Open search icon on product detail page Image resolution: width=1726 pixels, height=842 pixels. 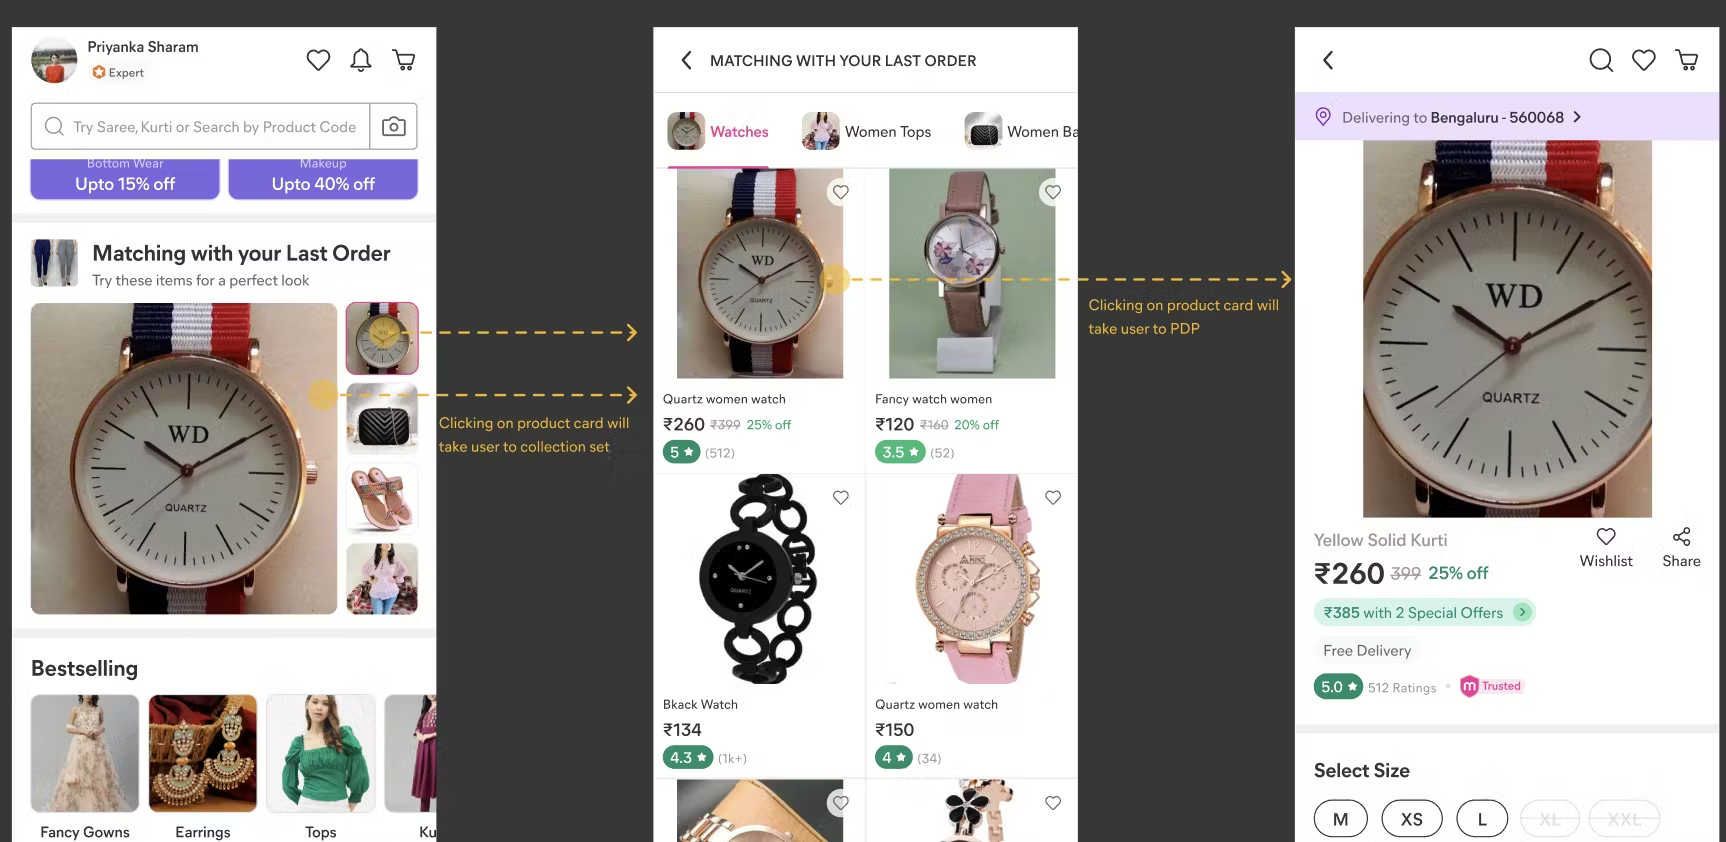1601,61
